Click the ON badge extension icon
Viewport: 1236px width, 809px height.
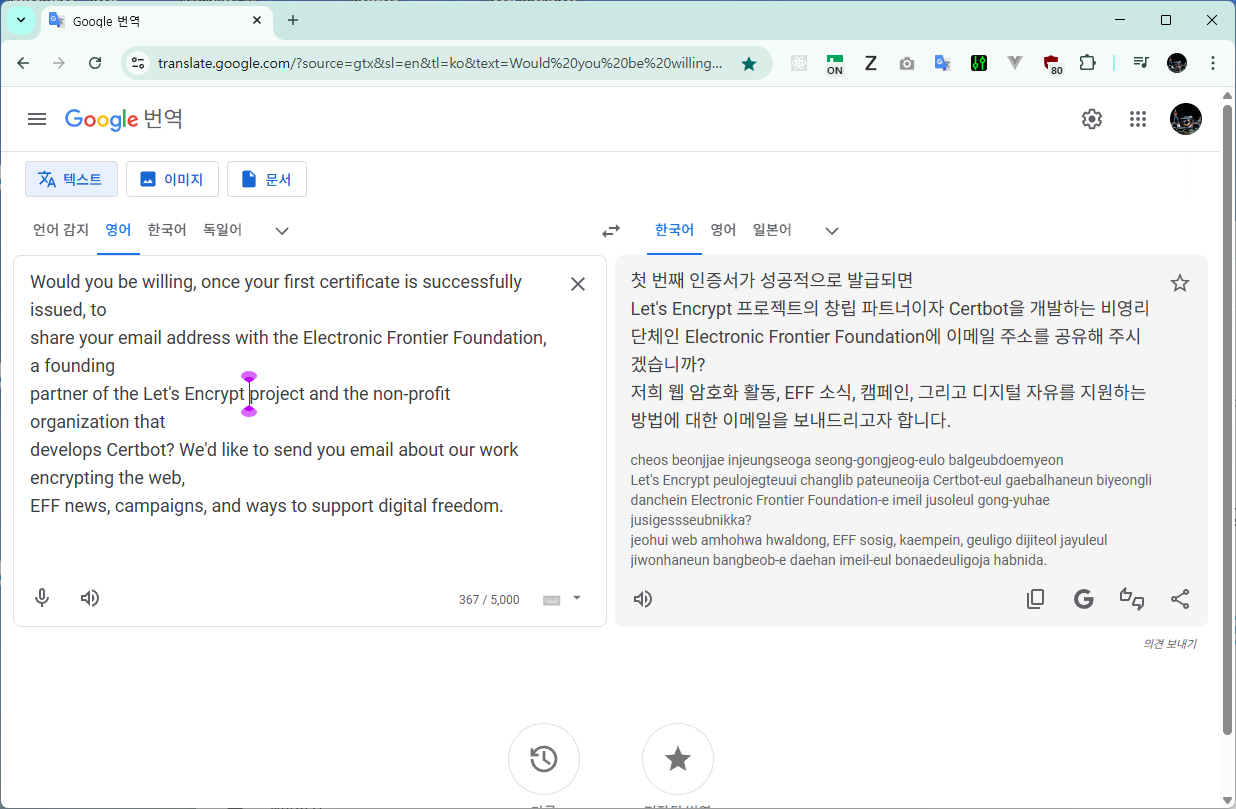tap(835, 64)
